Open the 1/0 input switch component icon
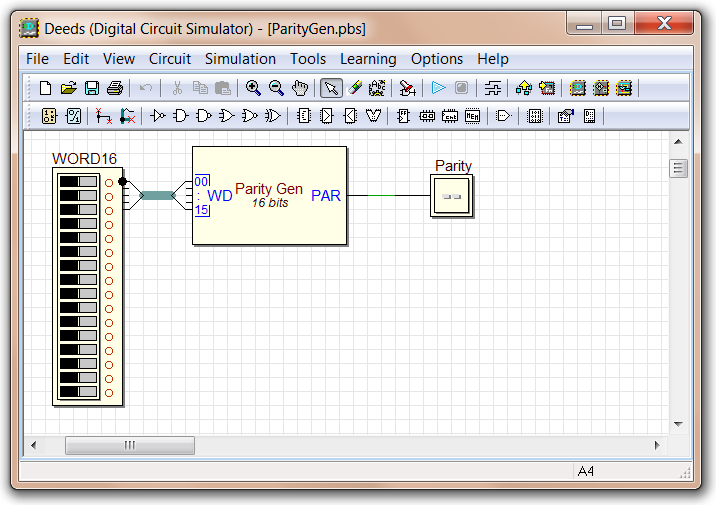This screenshot has height=505, width=716. (49, 116)
